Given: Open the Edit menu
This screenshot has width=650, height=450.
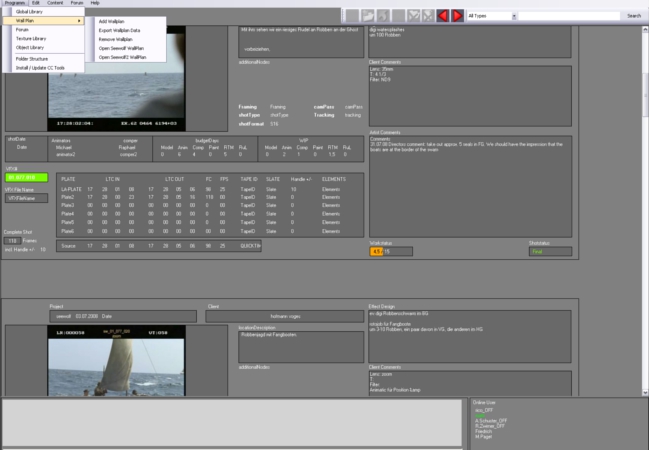Looking at the screenshot, I should pyautogui.click(x=36, y=3).
